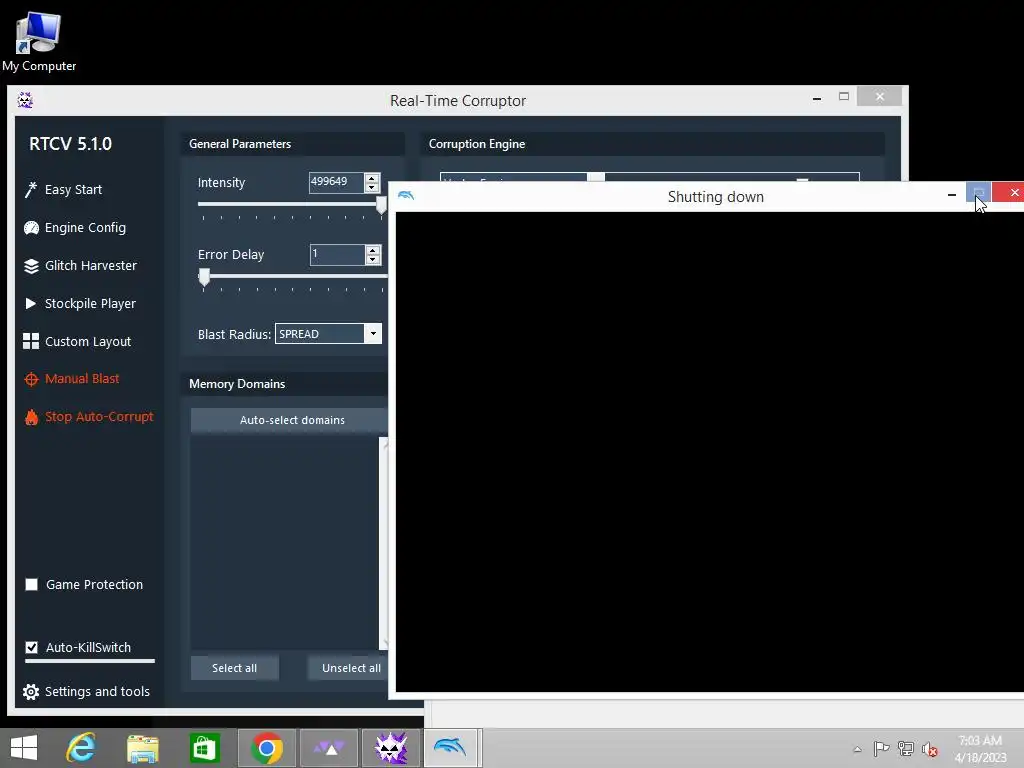Viewport: 1024px width, 768px height.
Task: Open the Windows Start button
Action: [x=24, y=748]
